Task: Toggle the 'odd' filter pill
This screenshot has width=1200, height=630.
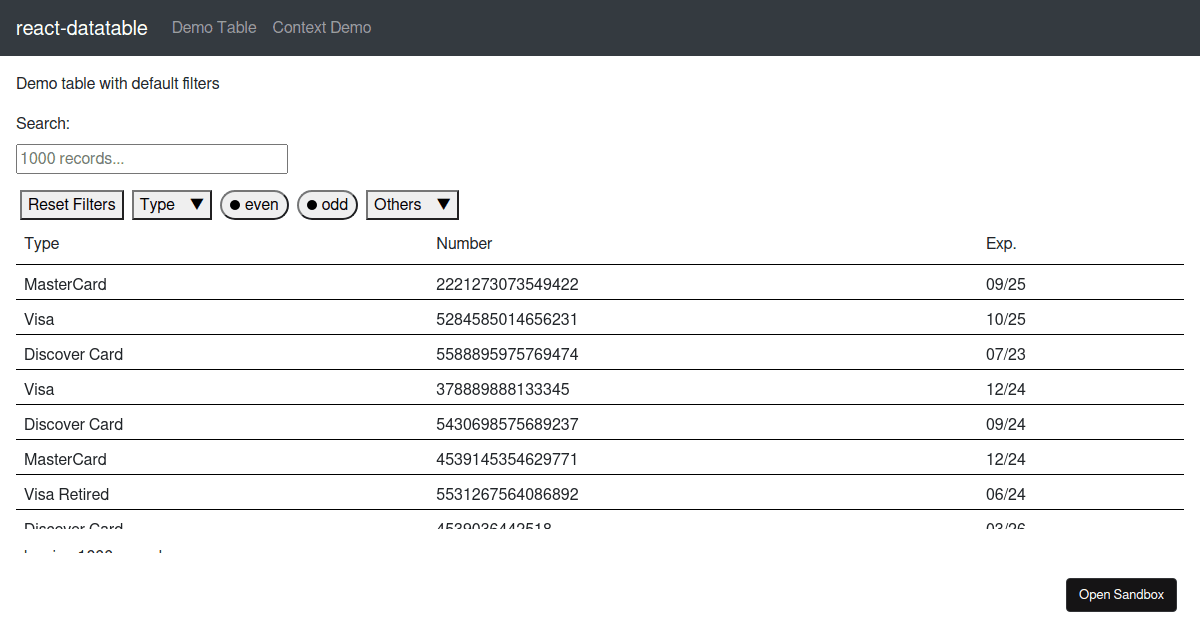Action: (x=327, y=204)
